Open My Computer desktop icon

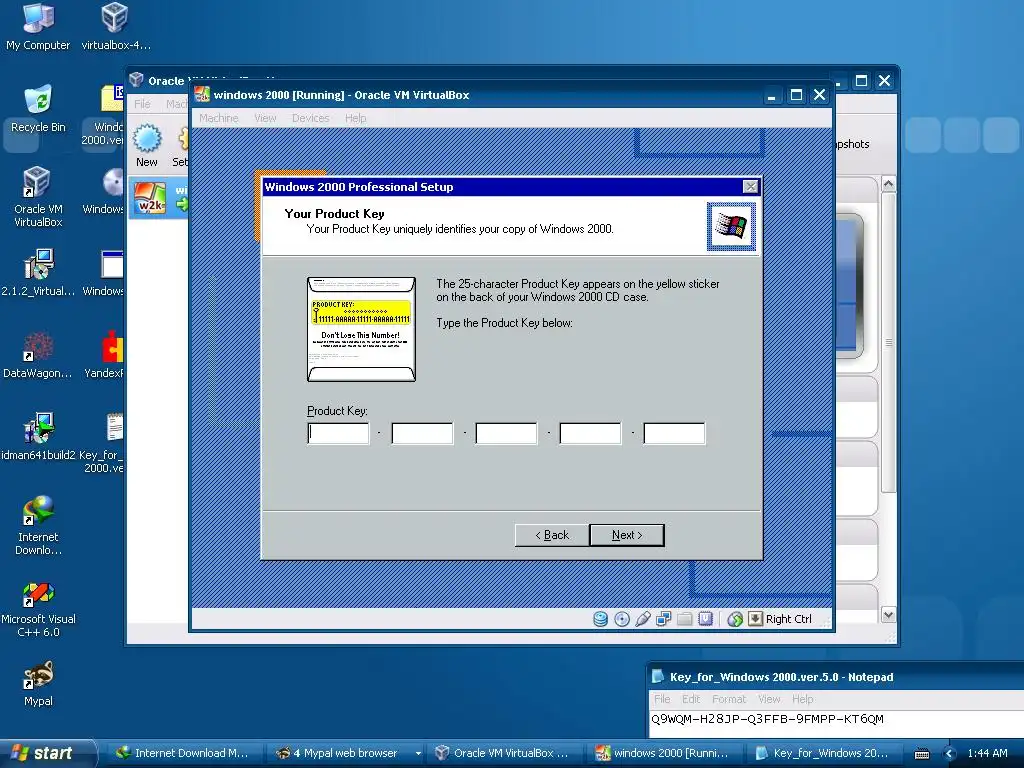pos(38,27)
